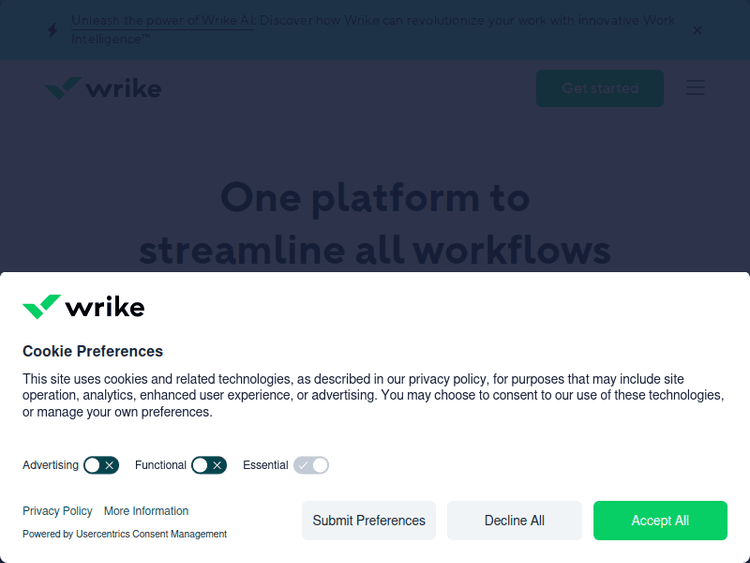Viewport: 750px width, 563px height.
Task: Click the Essential cookies switch
Action: click(x=311, y=465)
